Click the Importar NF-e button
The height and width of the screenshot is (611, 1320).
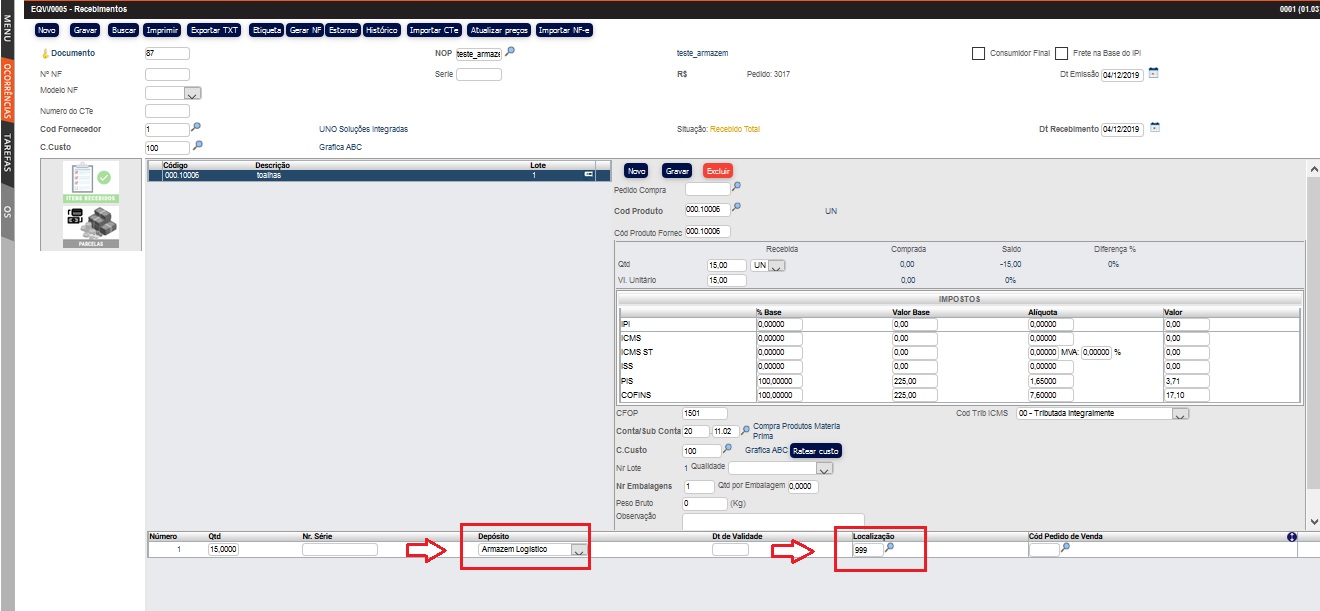coord(565,30)
